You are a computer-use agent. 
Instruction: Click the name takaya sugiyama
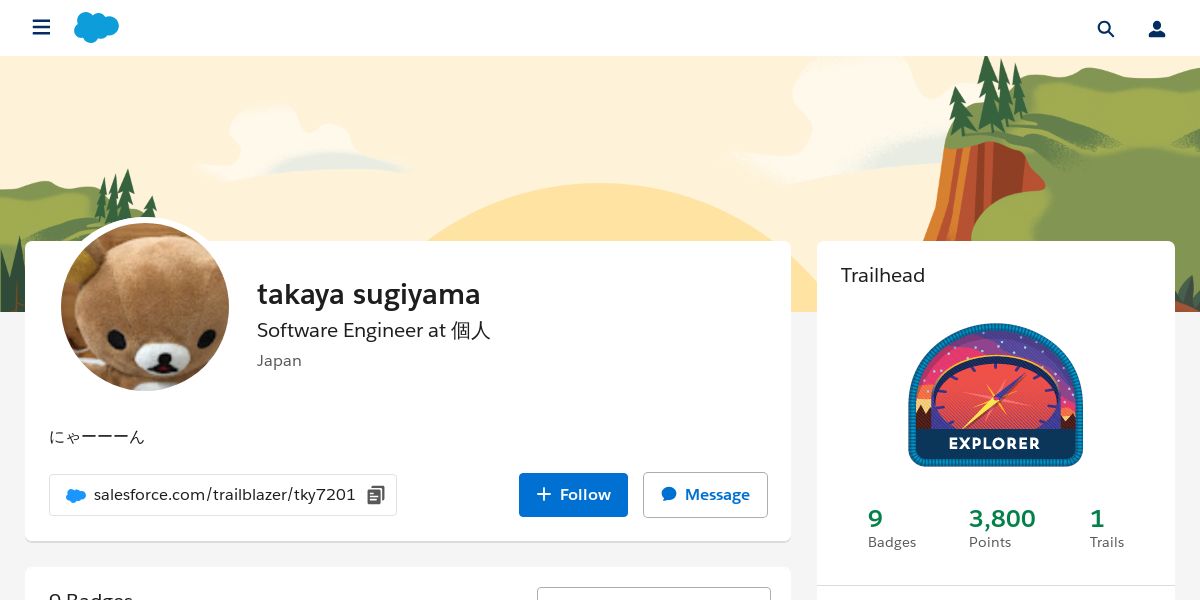pos(368,294)
